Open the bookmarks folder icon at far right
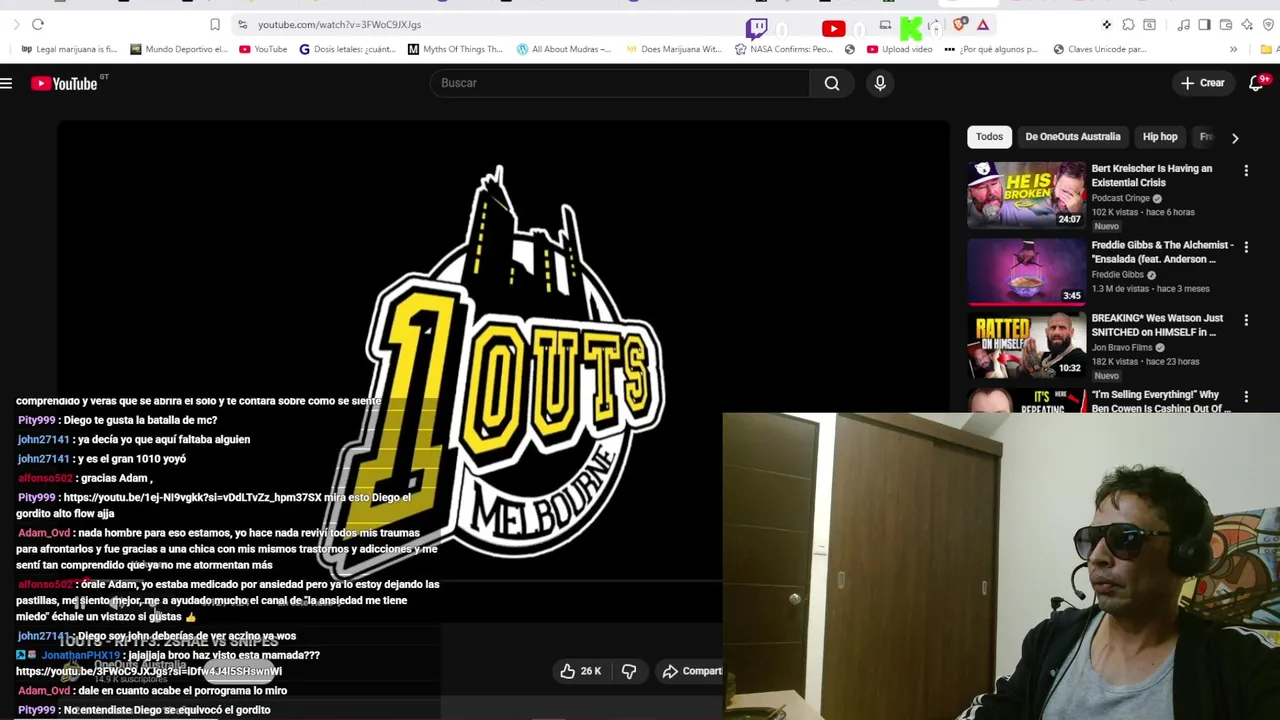This screenshot has width=1280, height=720. 1267,49
